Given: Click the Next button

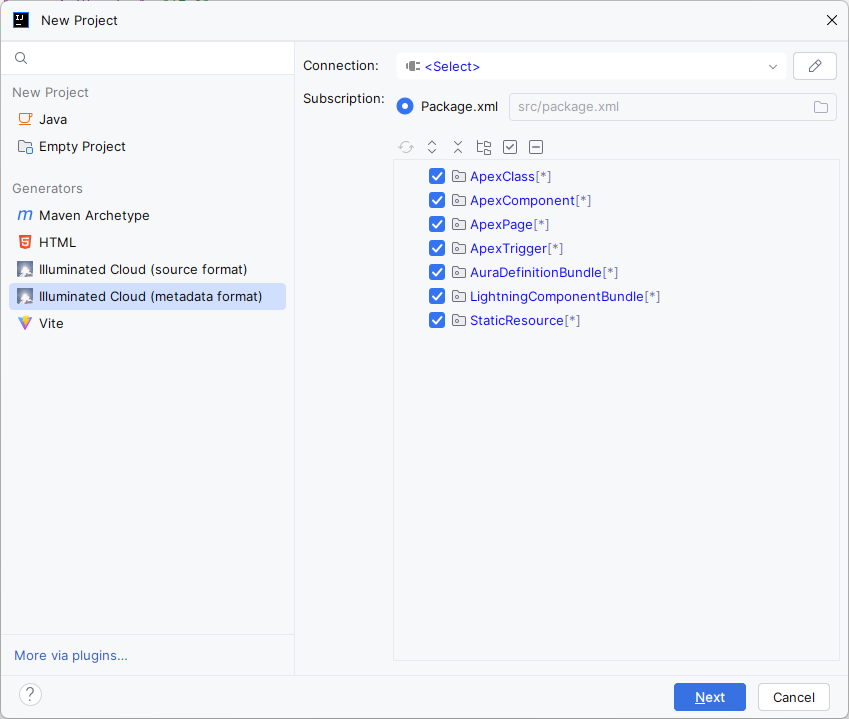Looking at the screenshot, I should tap(710, 697).
